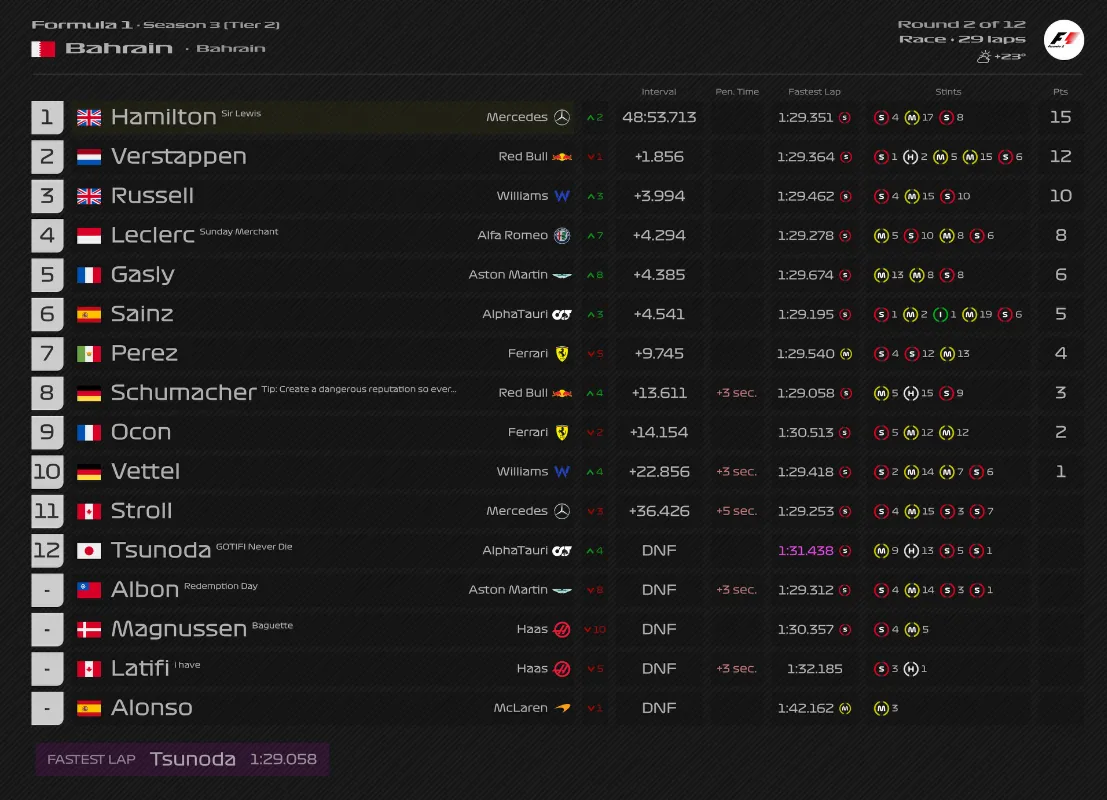Click the Mercedes logo in Hamilton's row
This screenshot has height=800, width=1107.
pyautogui.click(x=562, y=117)
